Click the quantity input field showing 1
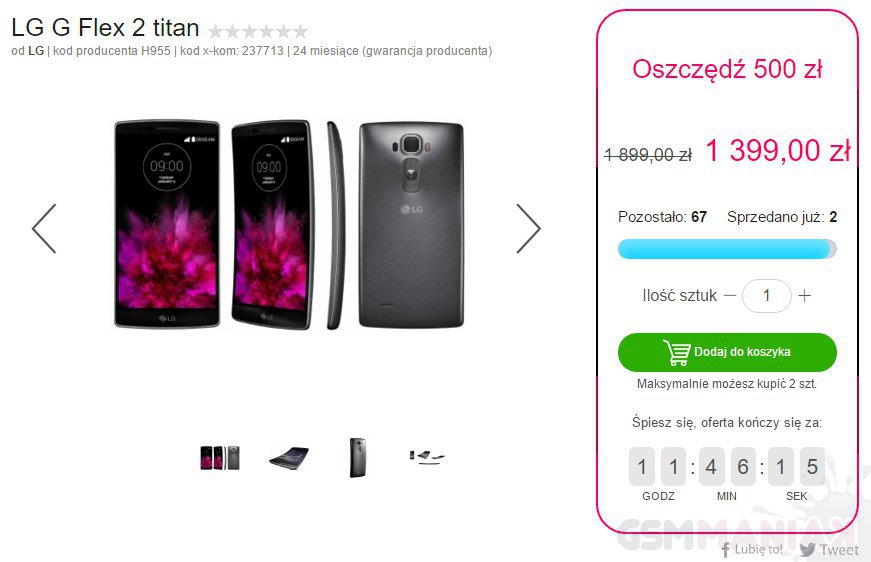This screenshot has width=871, height=562. (767, 296)
